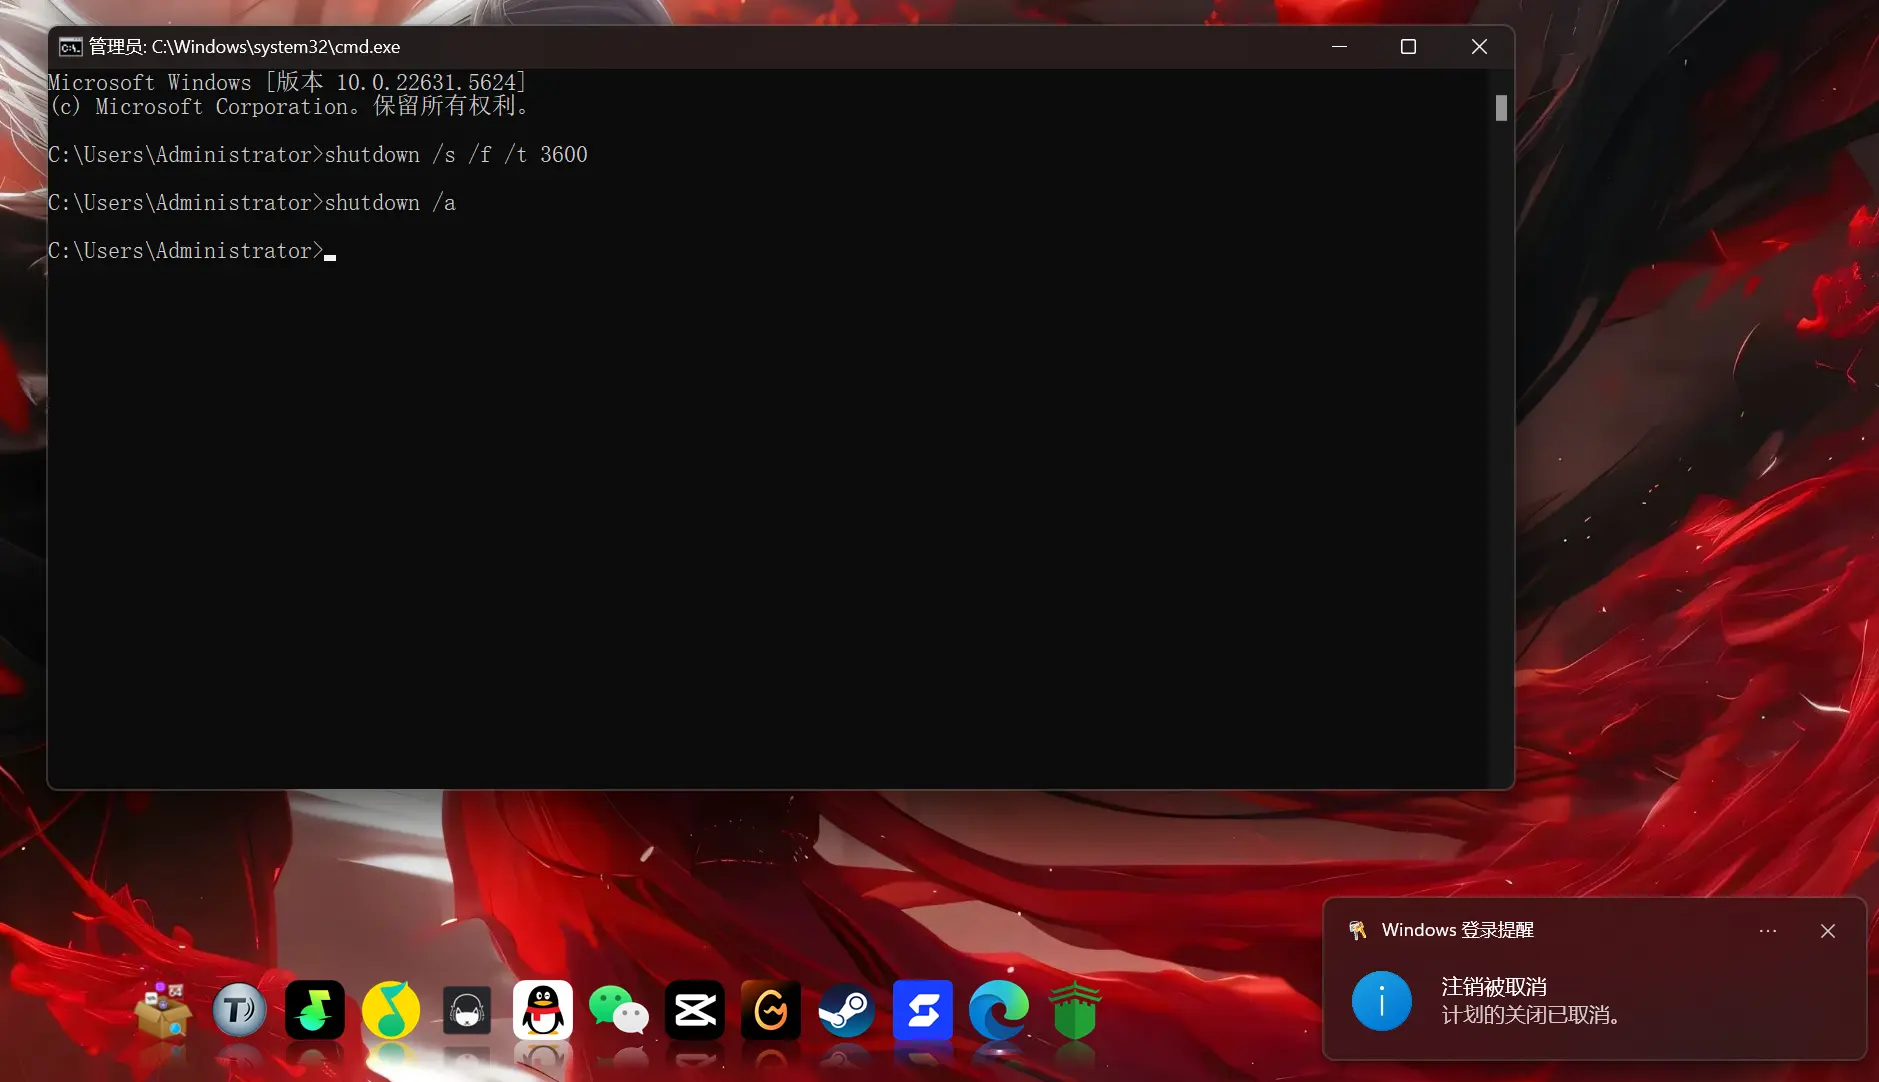Open the cmd.exe title bar system menu
This screenshot has width=1879, height=1082.
69,46
